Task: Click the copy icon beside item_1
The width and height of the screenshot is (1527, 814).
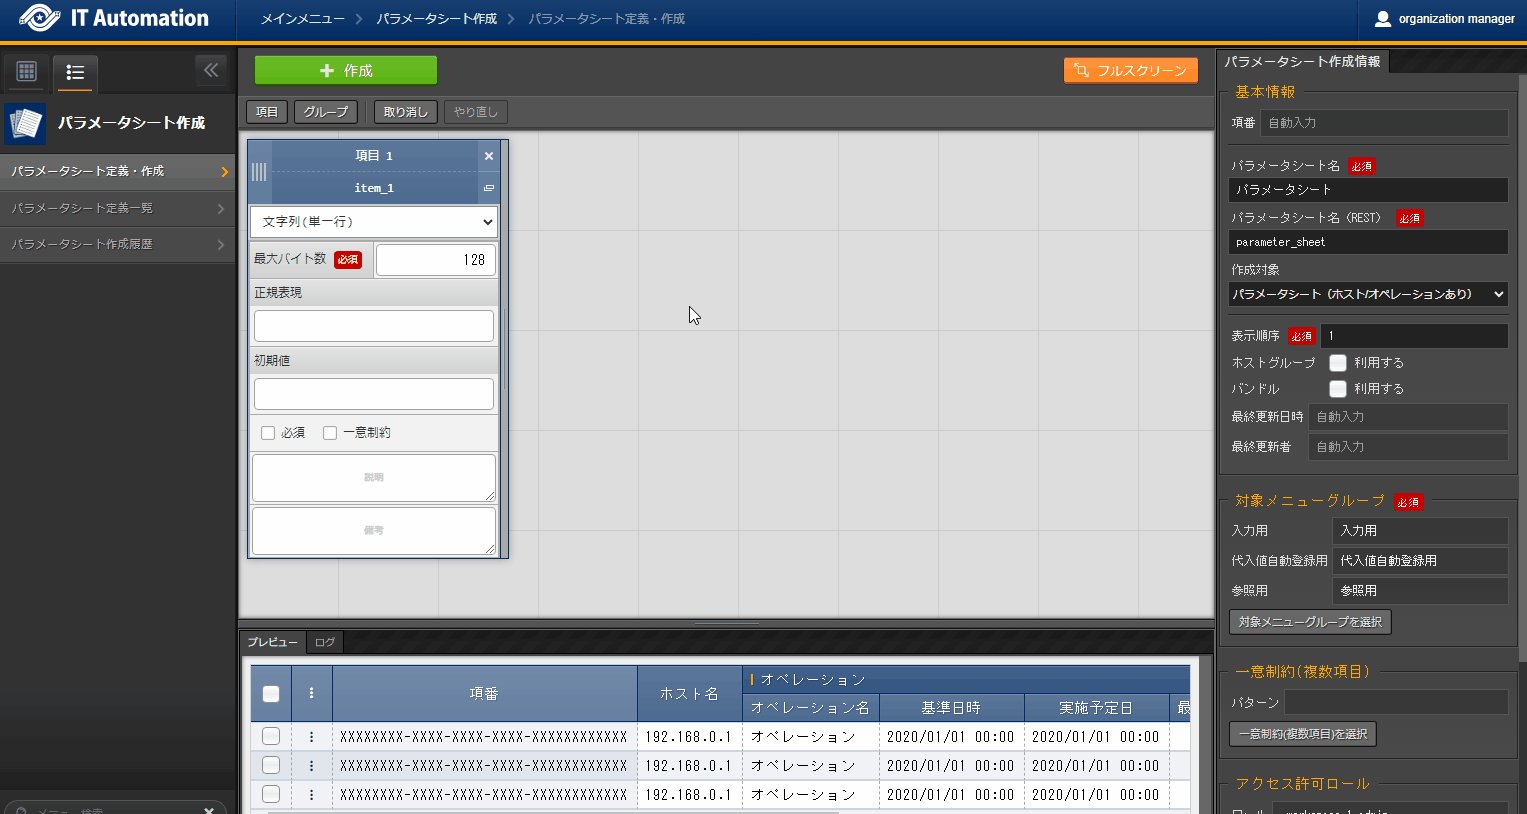Action: [488, 188]
